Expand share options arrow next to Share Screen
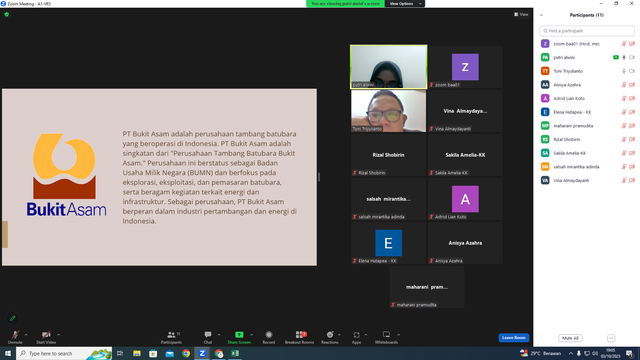This screenshot has width=640, height=360. tap(251, 335)
